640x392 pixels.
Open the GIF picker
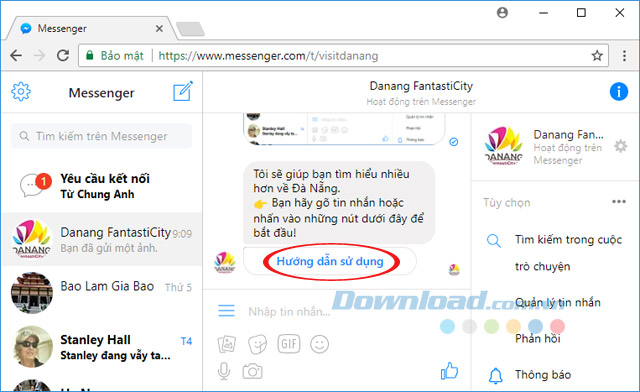(x=289, y=344)
